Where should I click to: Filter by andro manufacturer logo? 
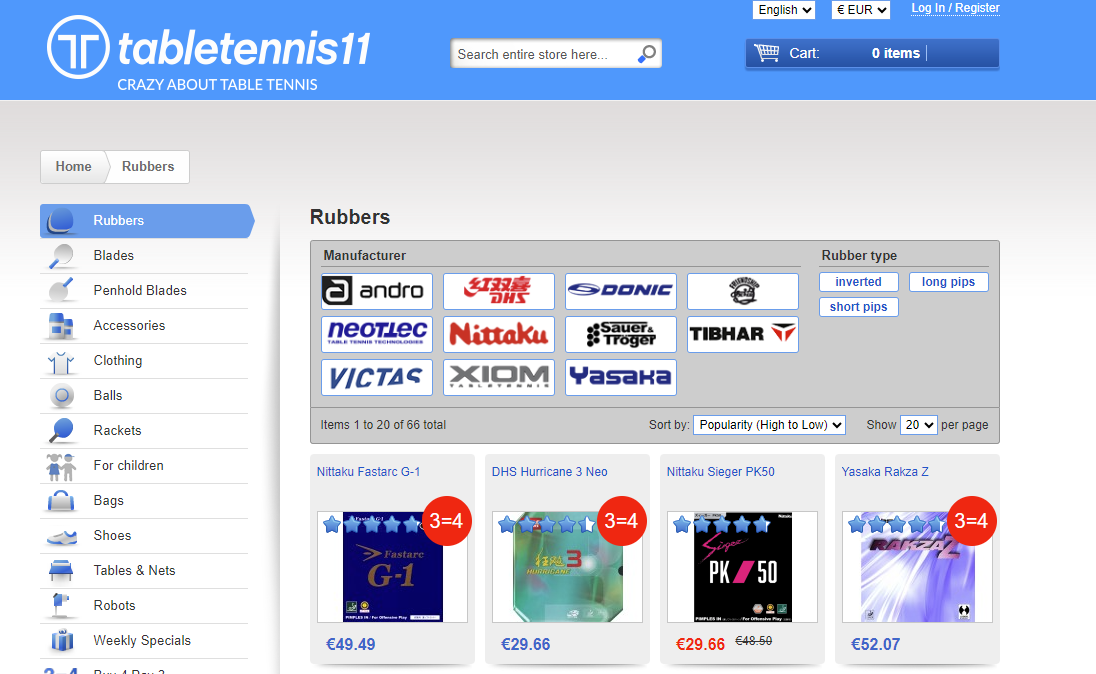377,291
